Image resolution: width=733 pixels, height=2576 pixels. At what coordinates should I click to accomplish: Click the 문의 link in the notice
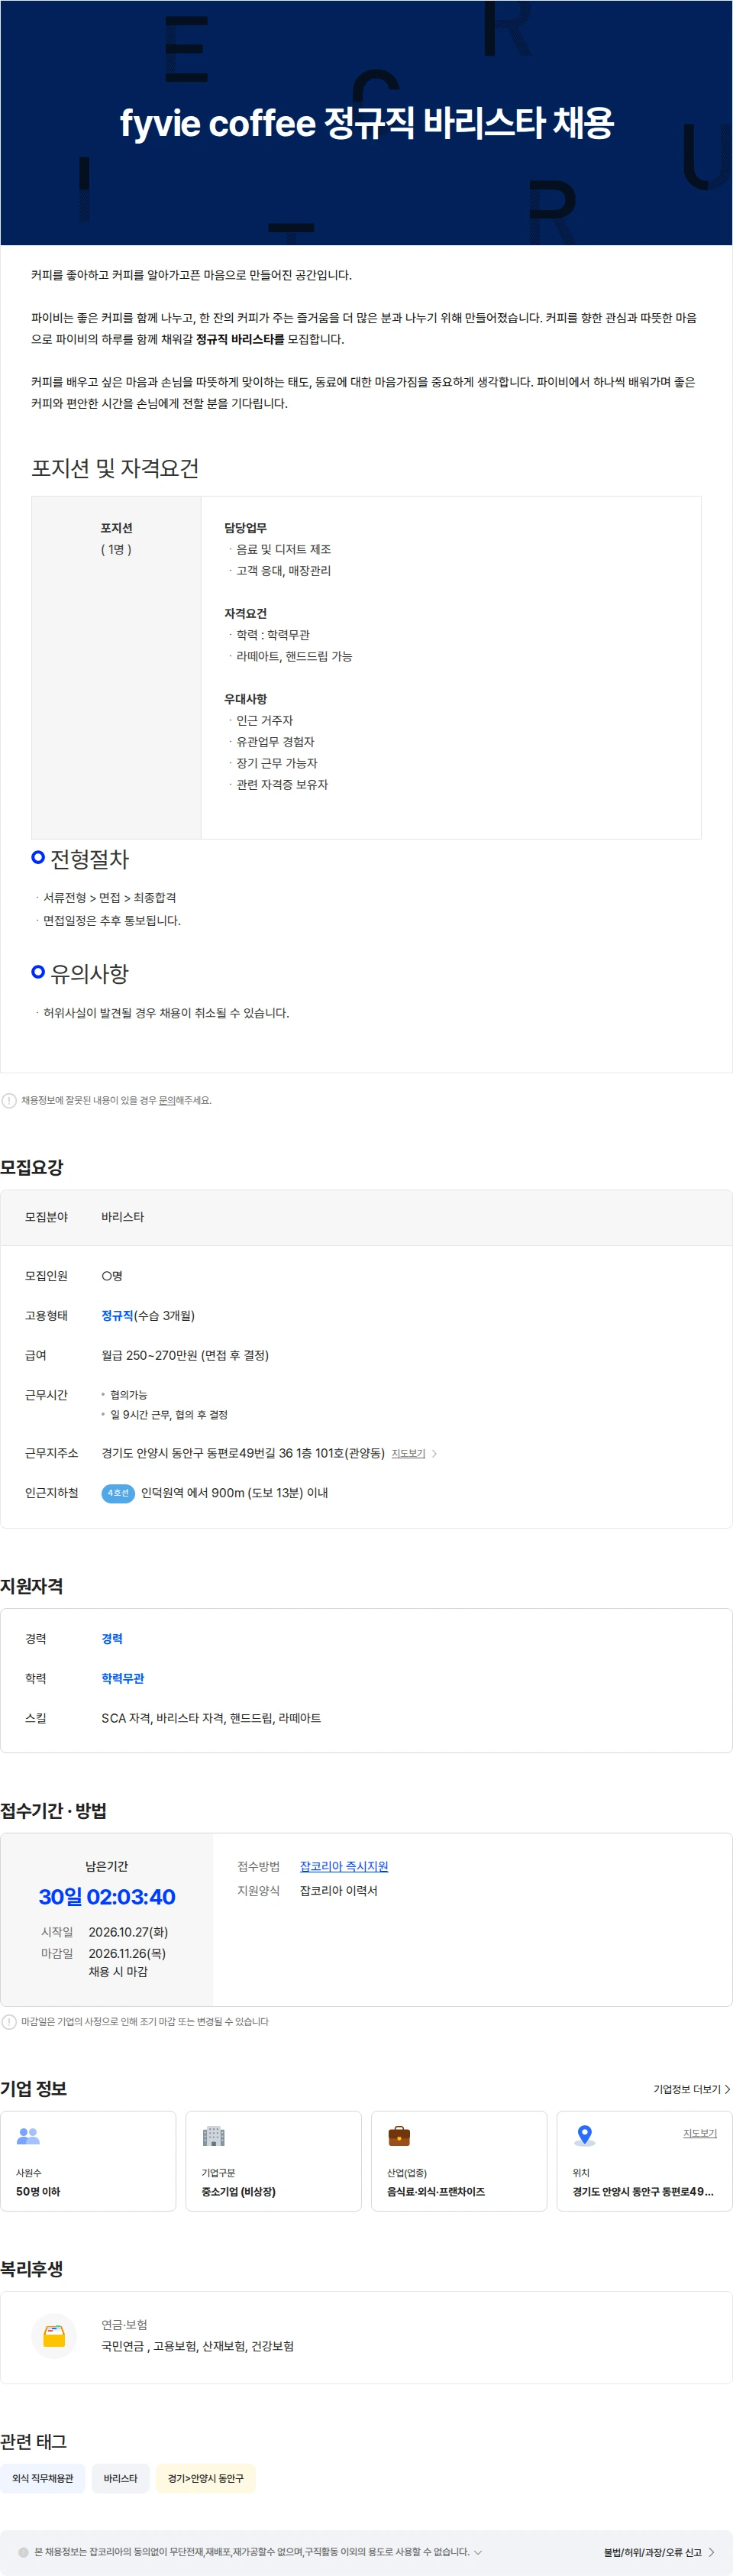pos(167,1100)
